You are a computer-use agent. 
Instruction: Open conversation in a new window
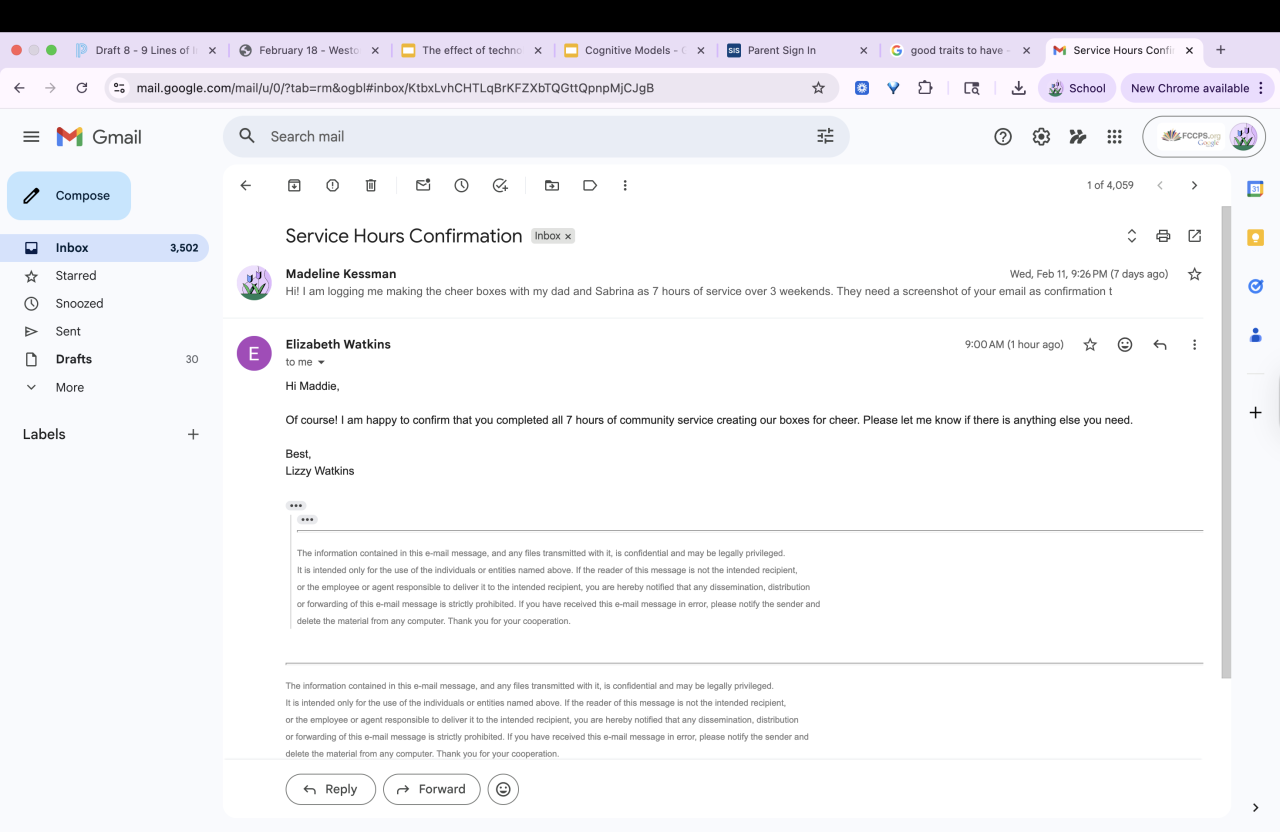pyautogui.click(x=1195, y=236)
